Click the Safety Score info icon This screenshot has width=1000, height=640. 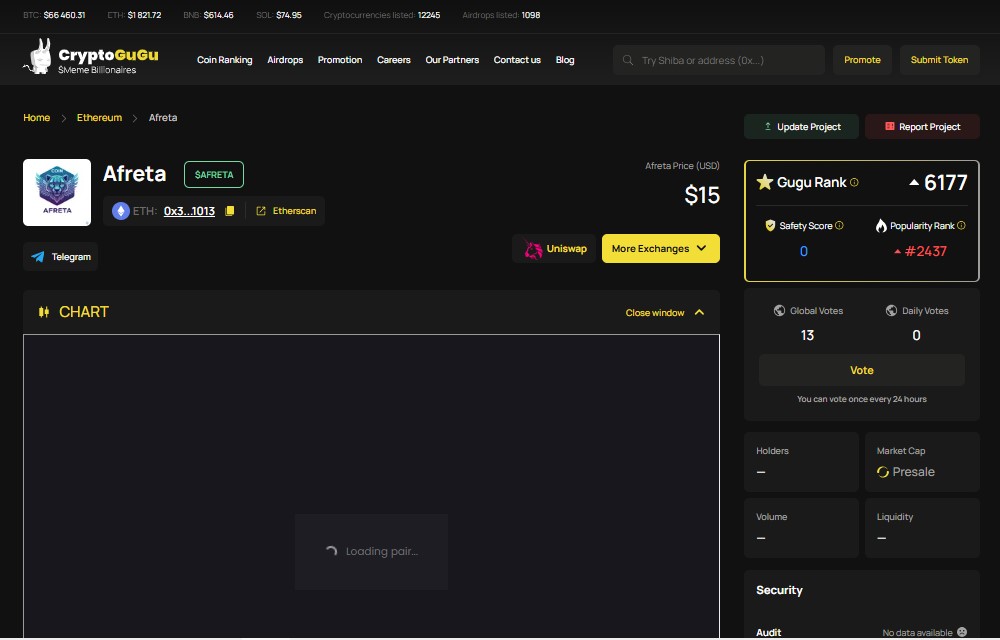point(839,226)
